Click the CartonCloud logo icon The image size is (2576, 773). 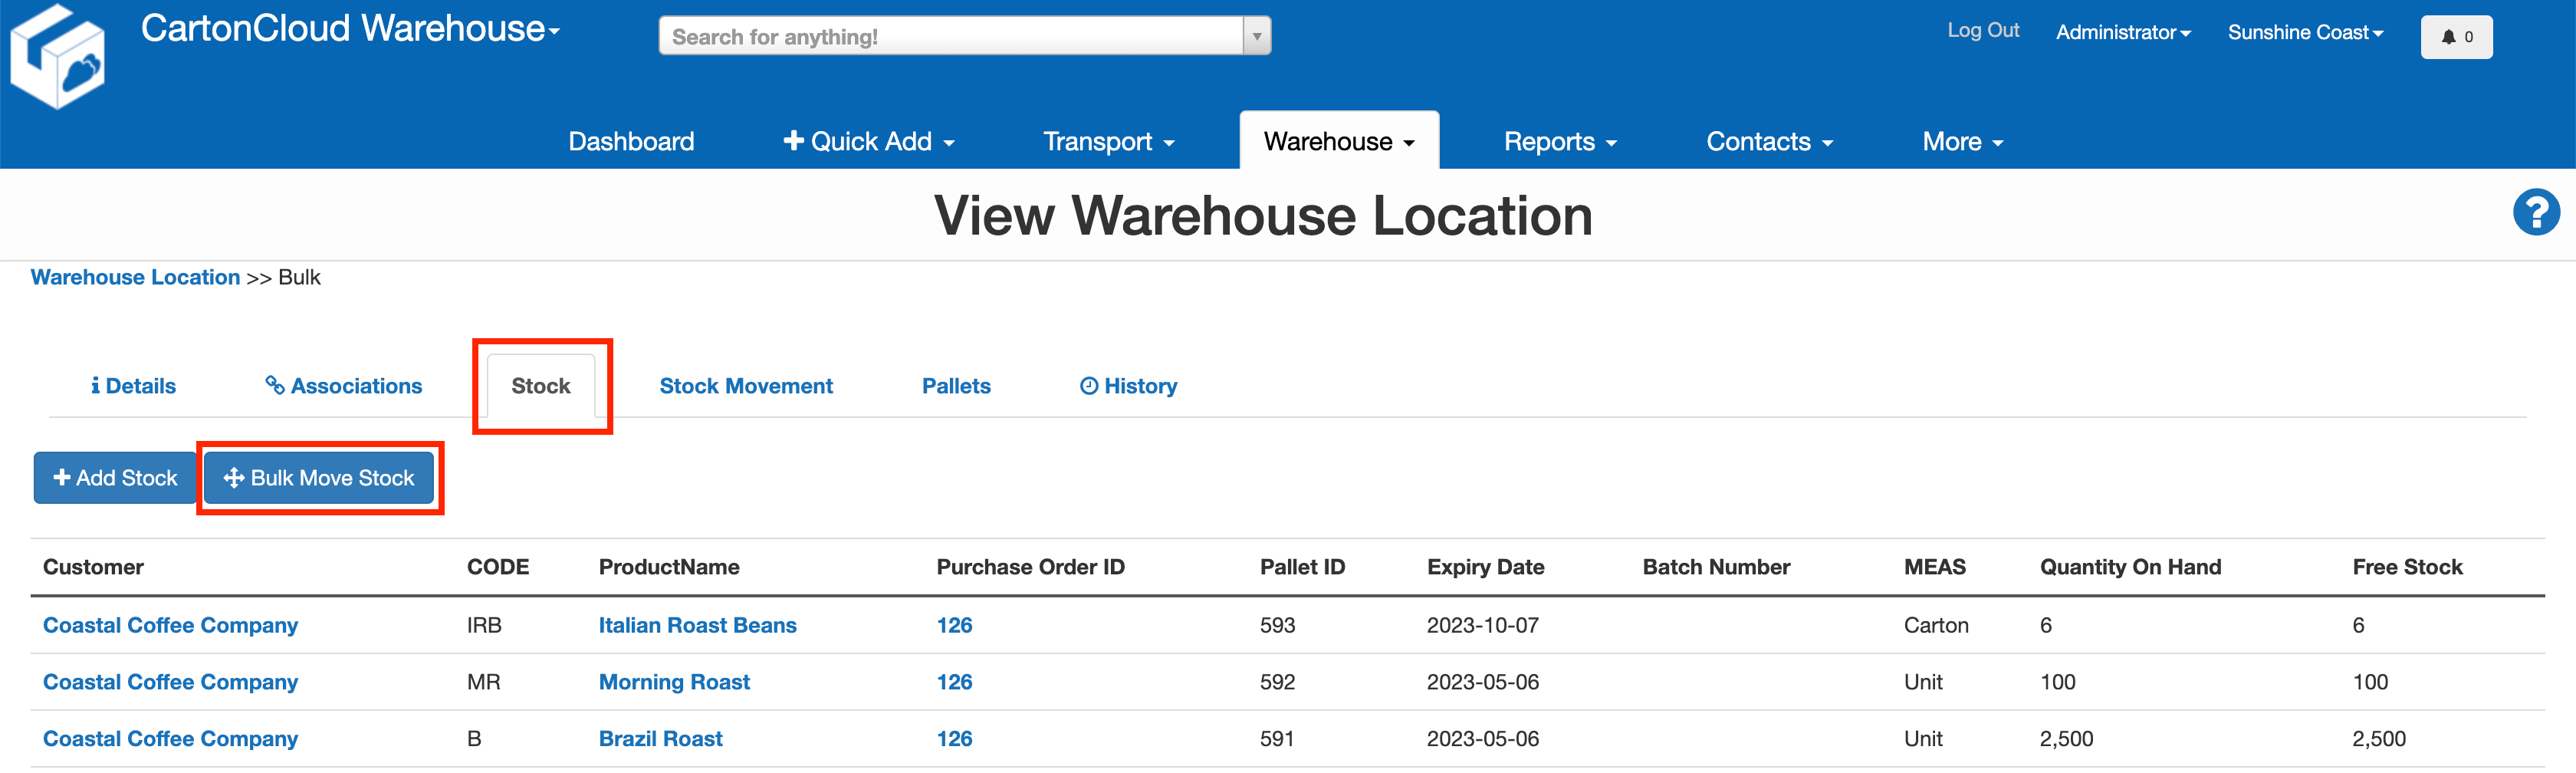tap(57, 55)
